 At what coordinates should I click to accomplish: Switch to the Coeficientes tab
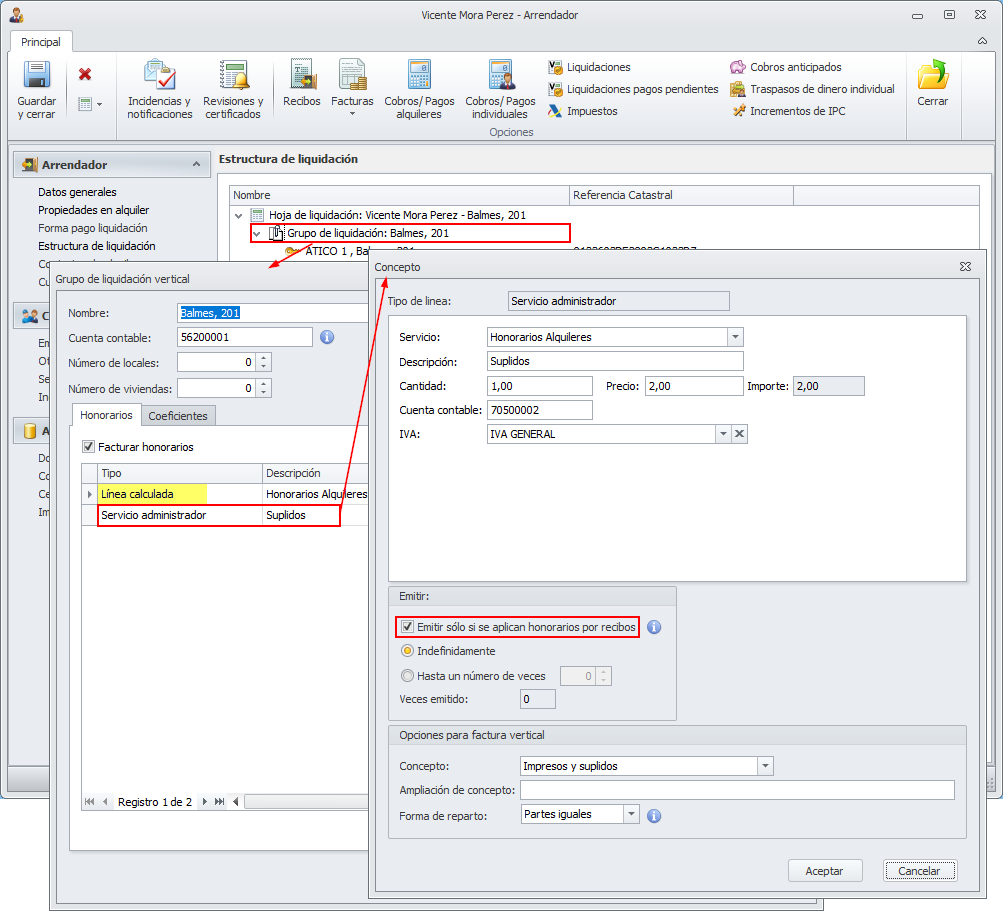(178, 416)
